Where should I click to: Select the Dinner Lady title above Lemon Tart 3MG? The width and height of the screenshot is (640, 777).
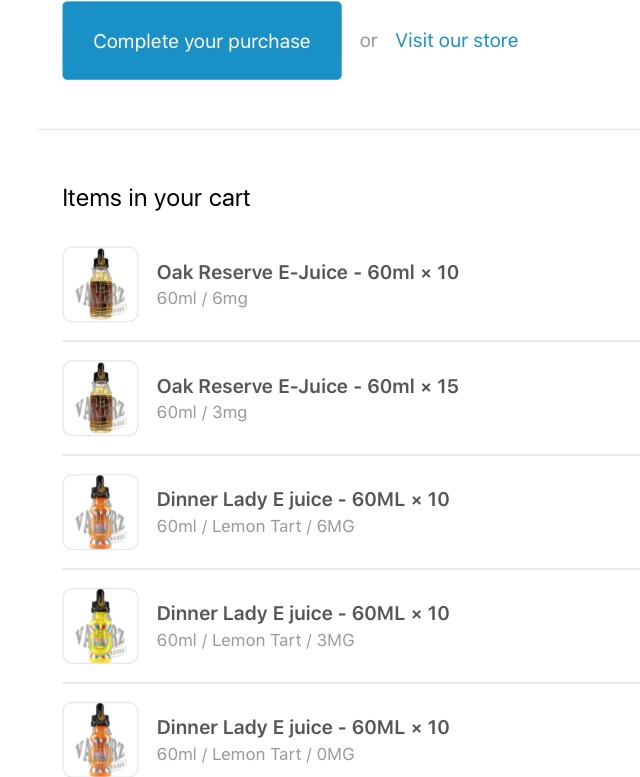pyautogui.click(x=303, y=614)
